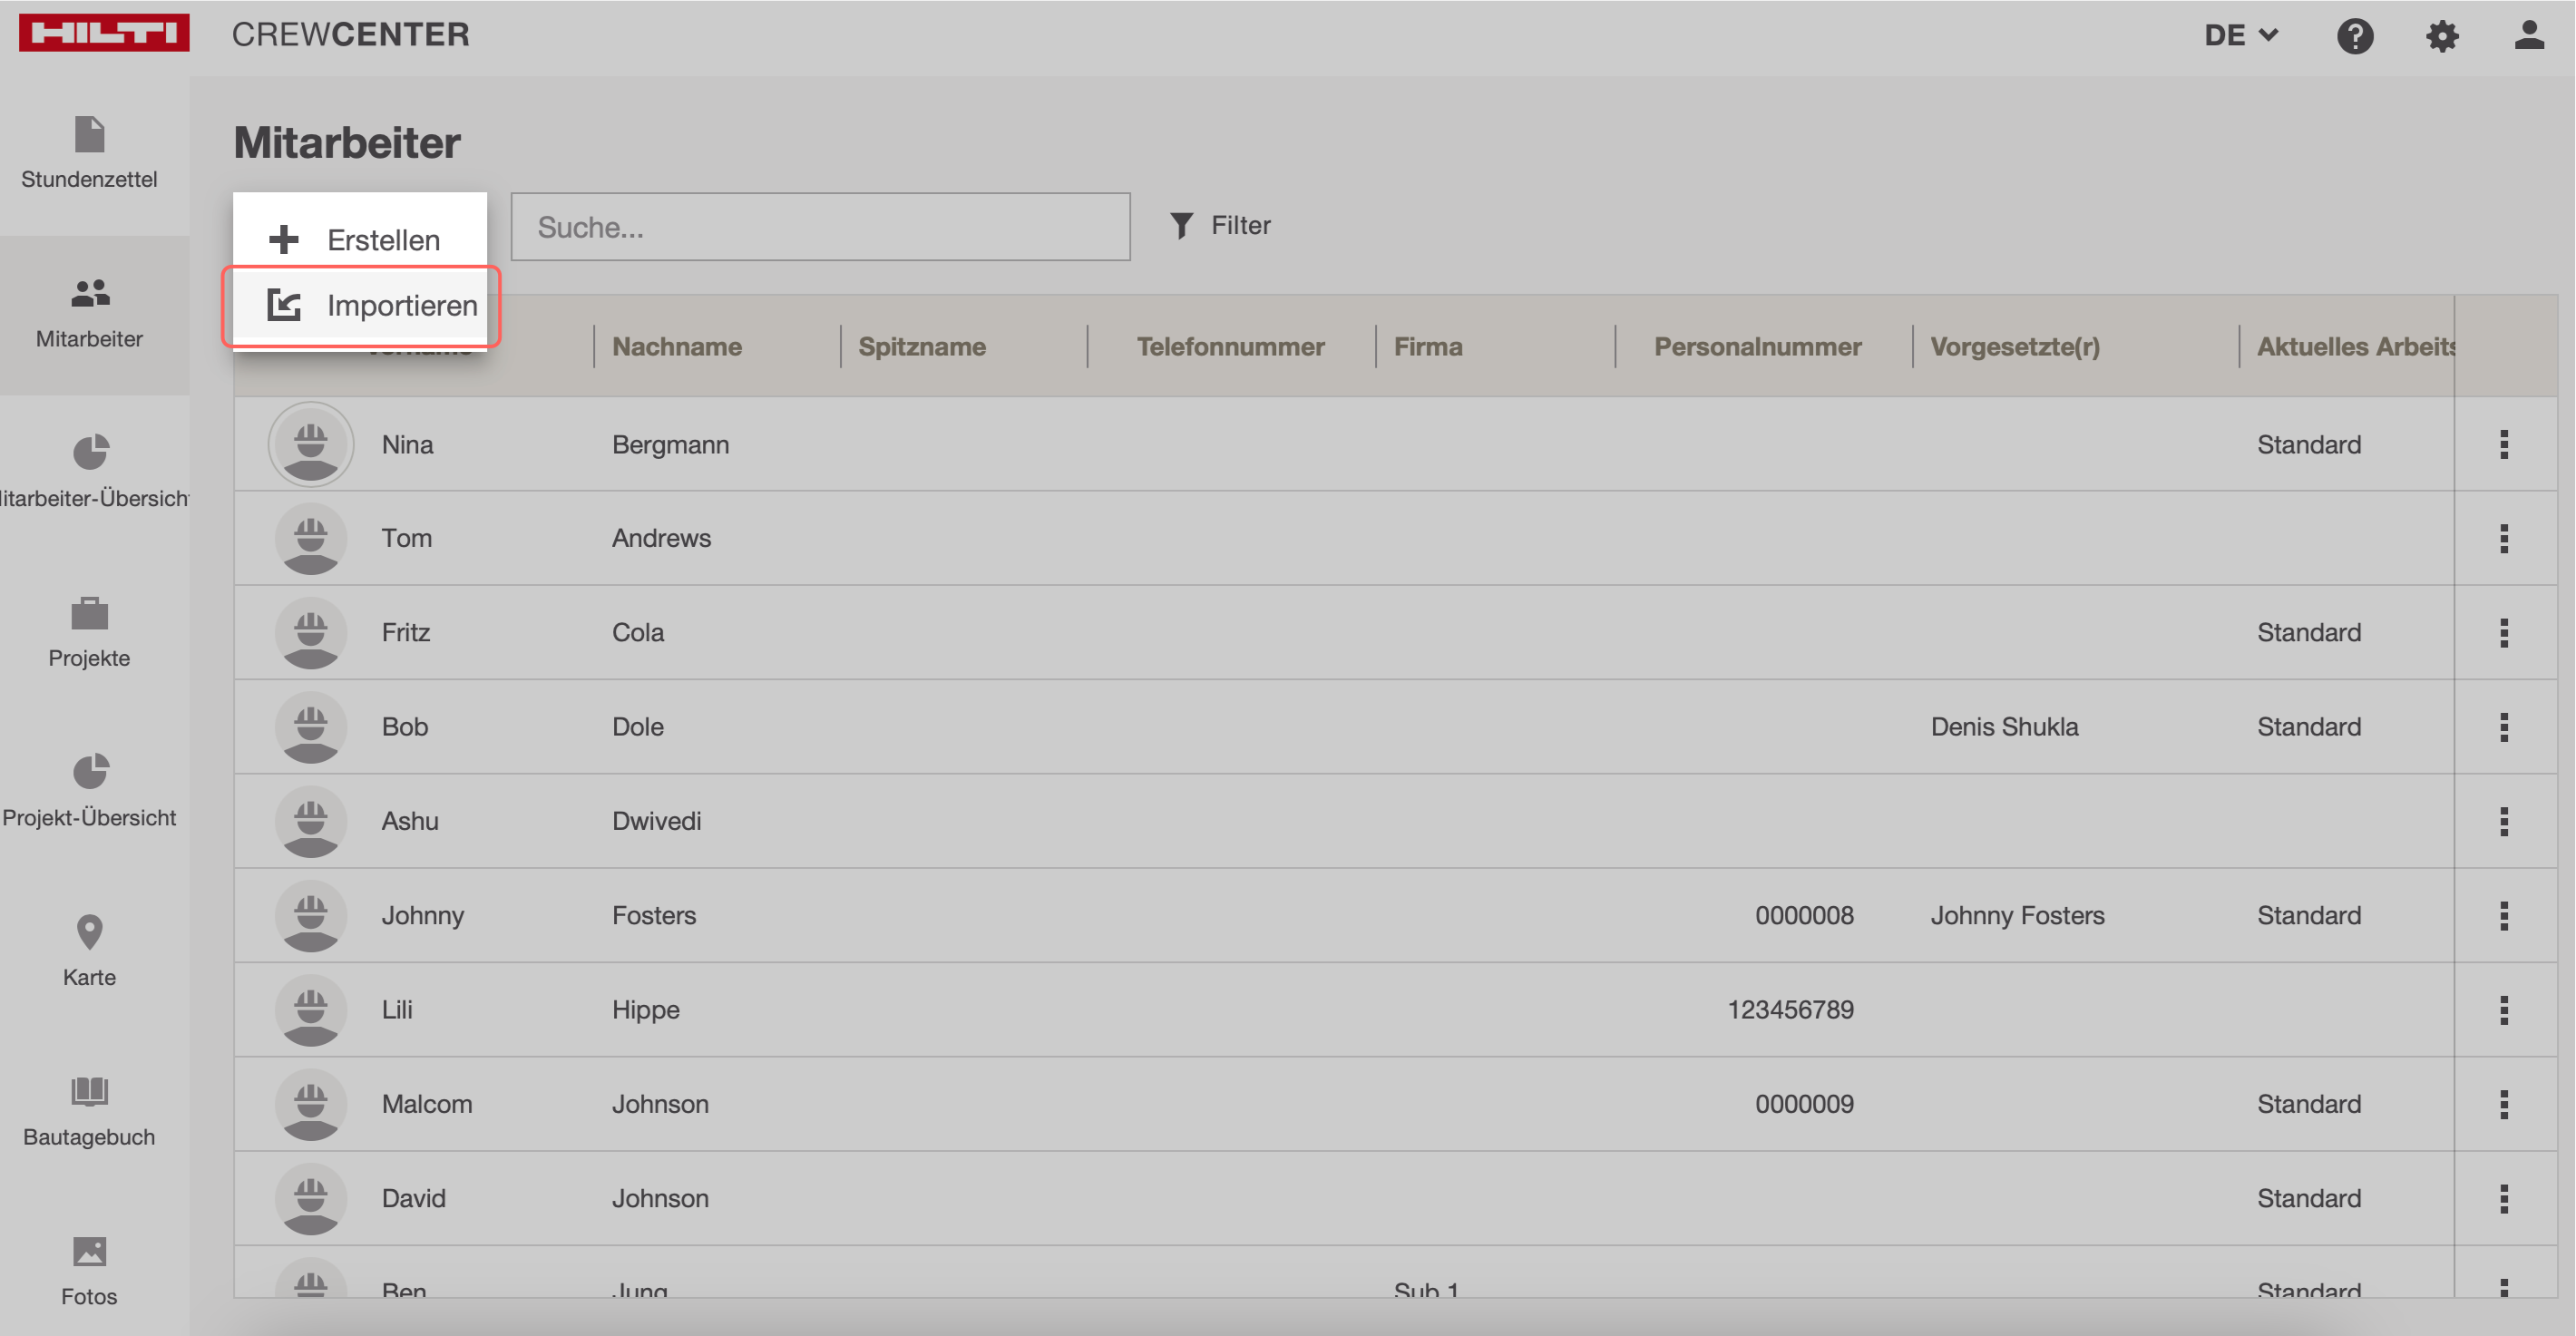
Task: Sort by Nachname column header
Action: pyautogui.click(x=677, y=347)
